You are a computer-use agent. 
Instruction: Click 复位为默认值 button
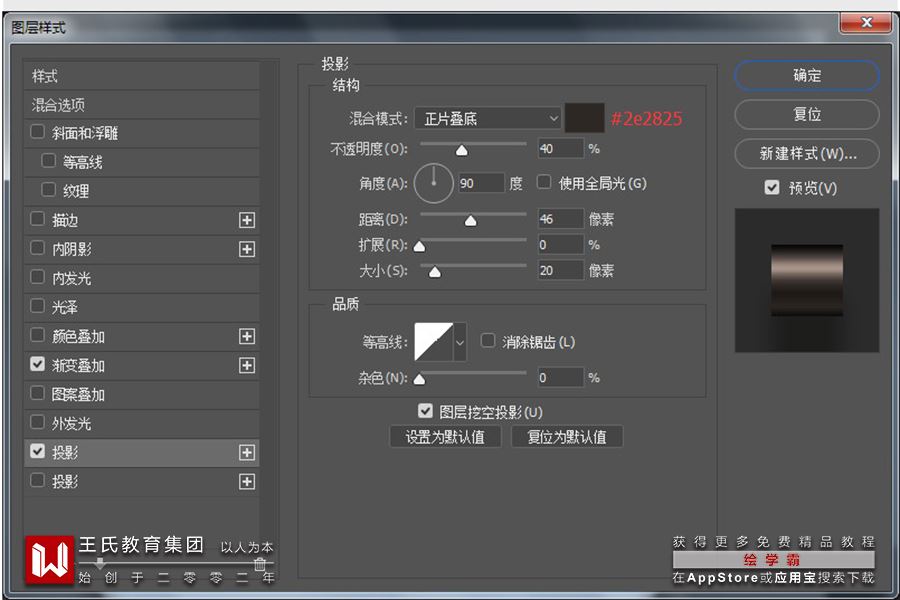567,437
